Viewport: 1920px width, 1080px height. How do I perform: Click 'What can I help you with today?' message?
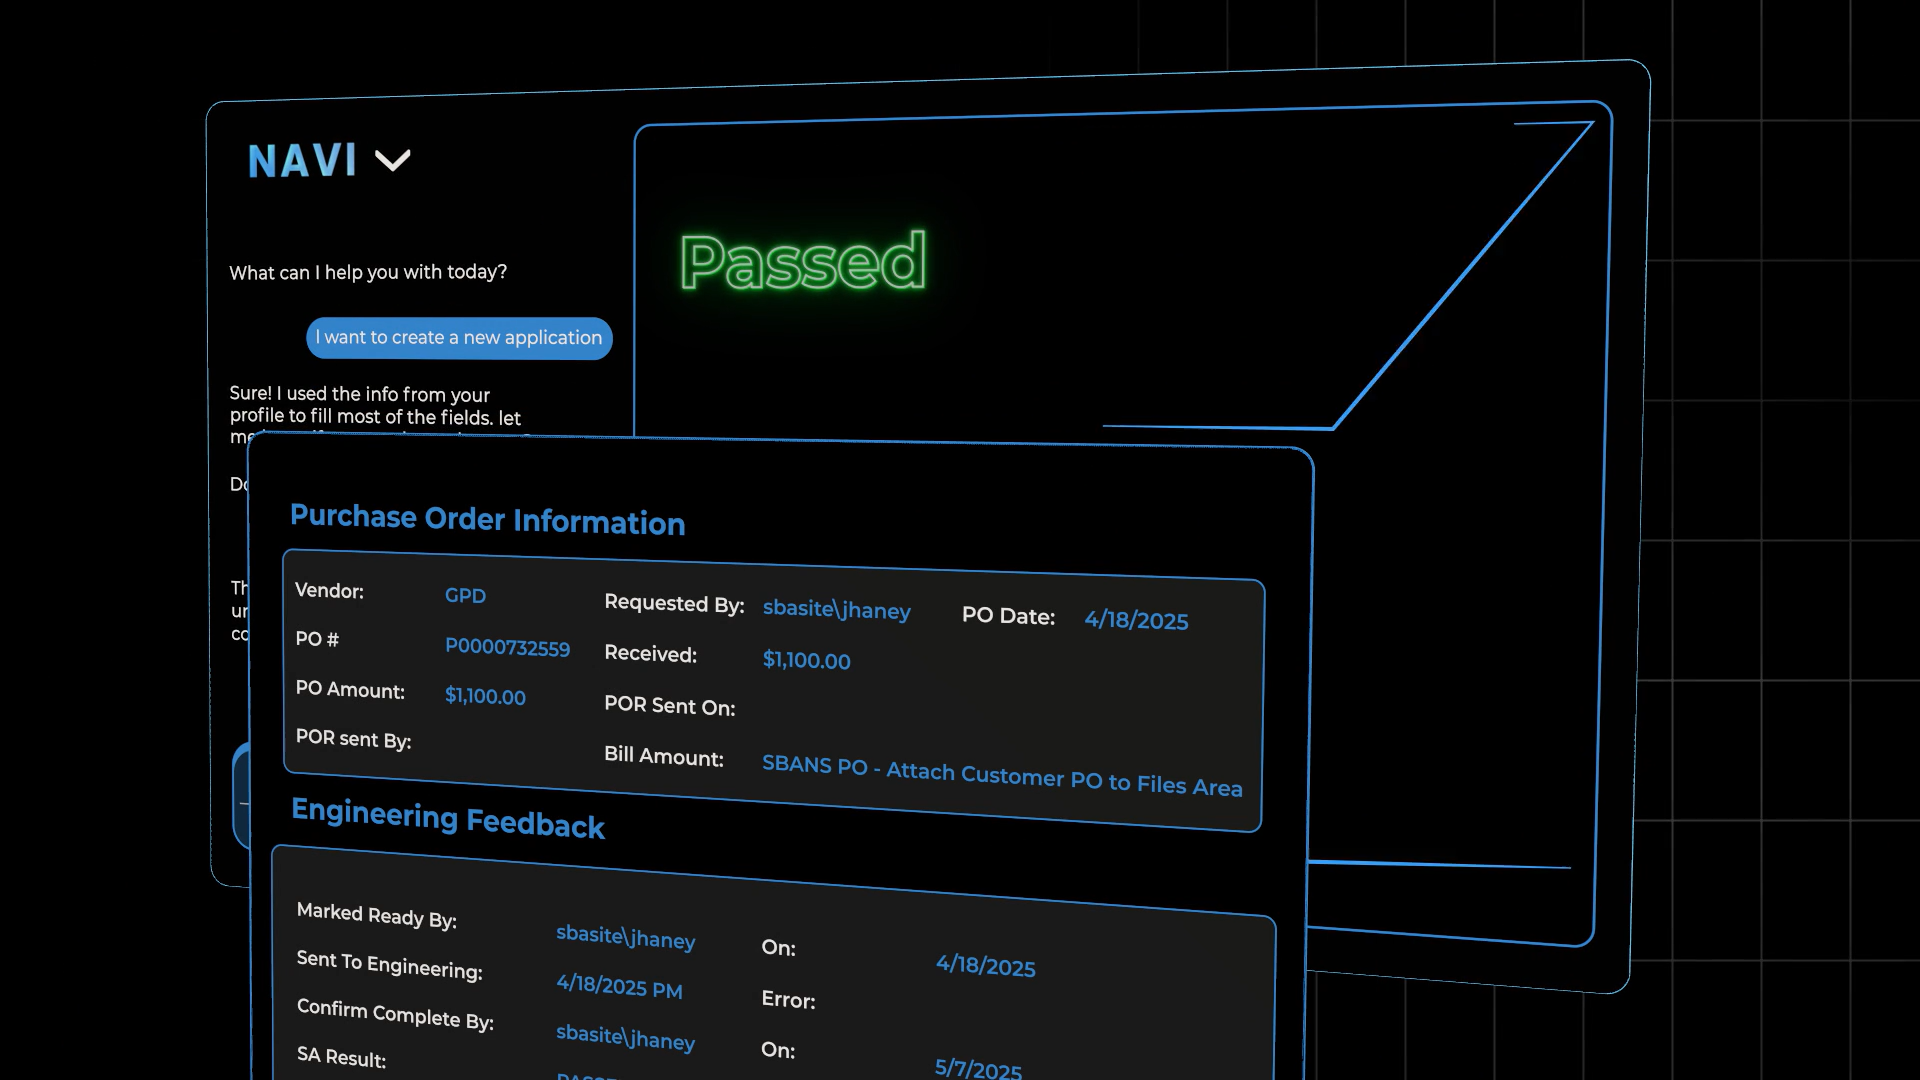(x=368, y=273)
